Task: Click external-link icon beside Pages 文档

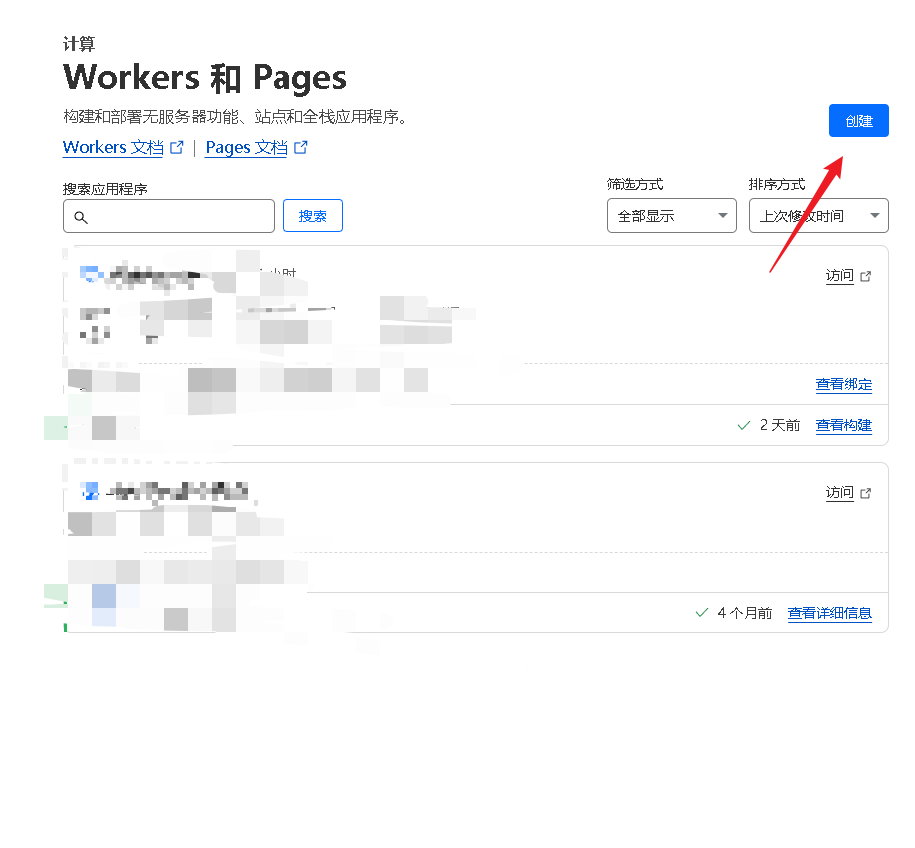Action: 301,148
